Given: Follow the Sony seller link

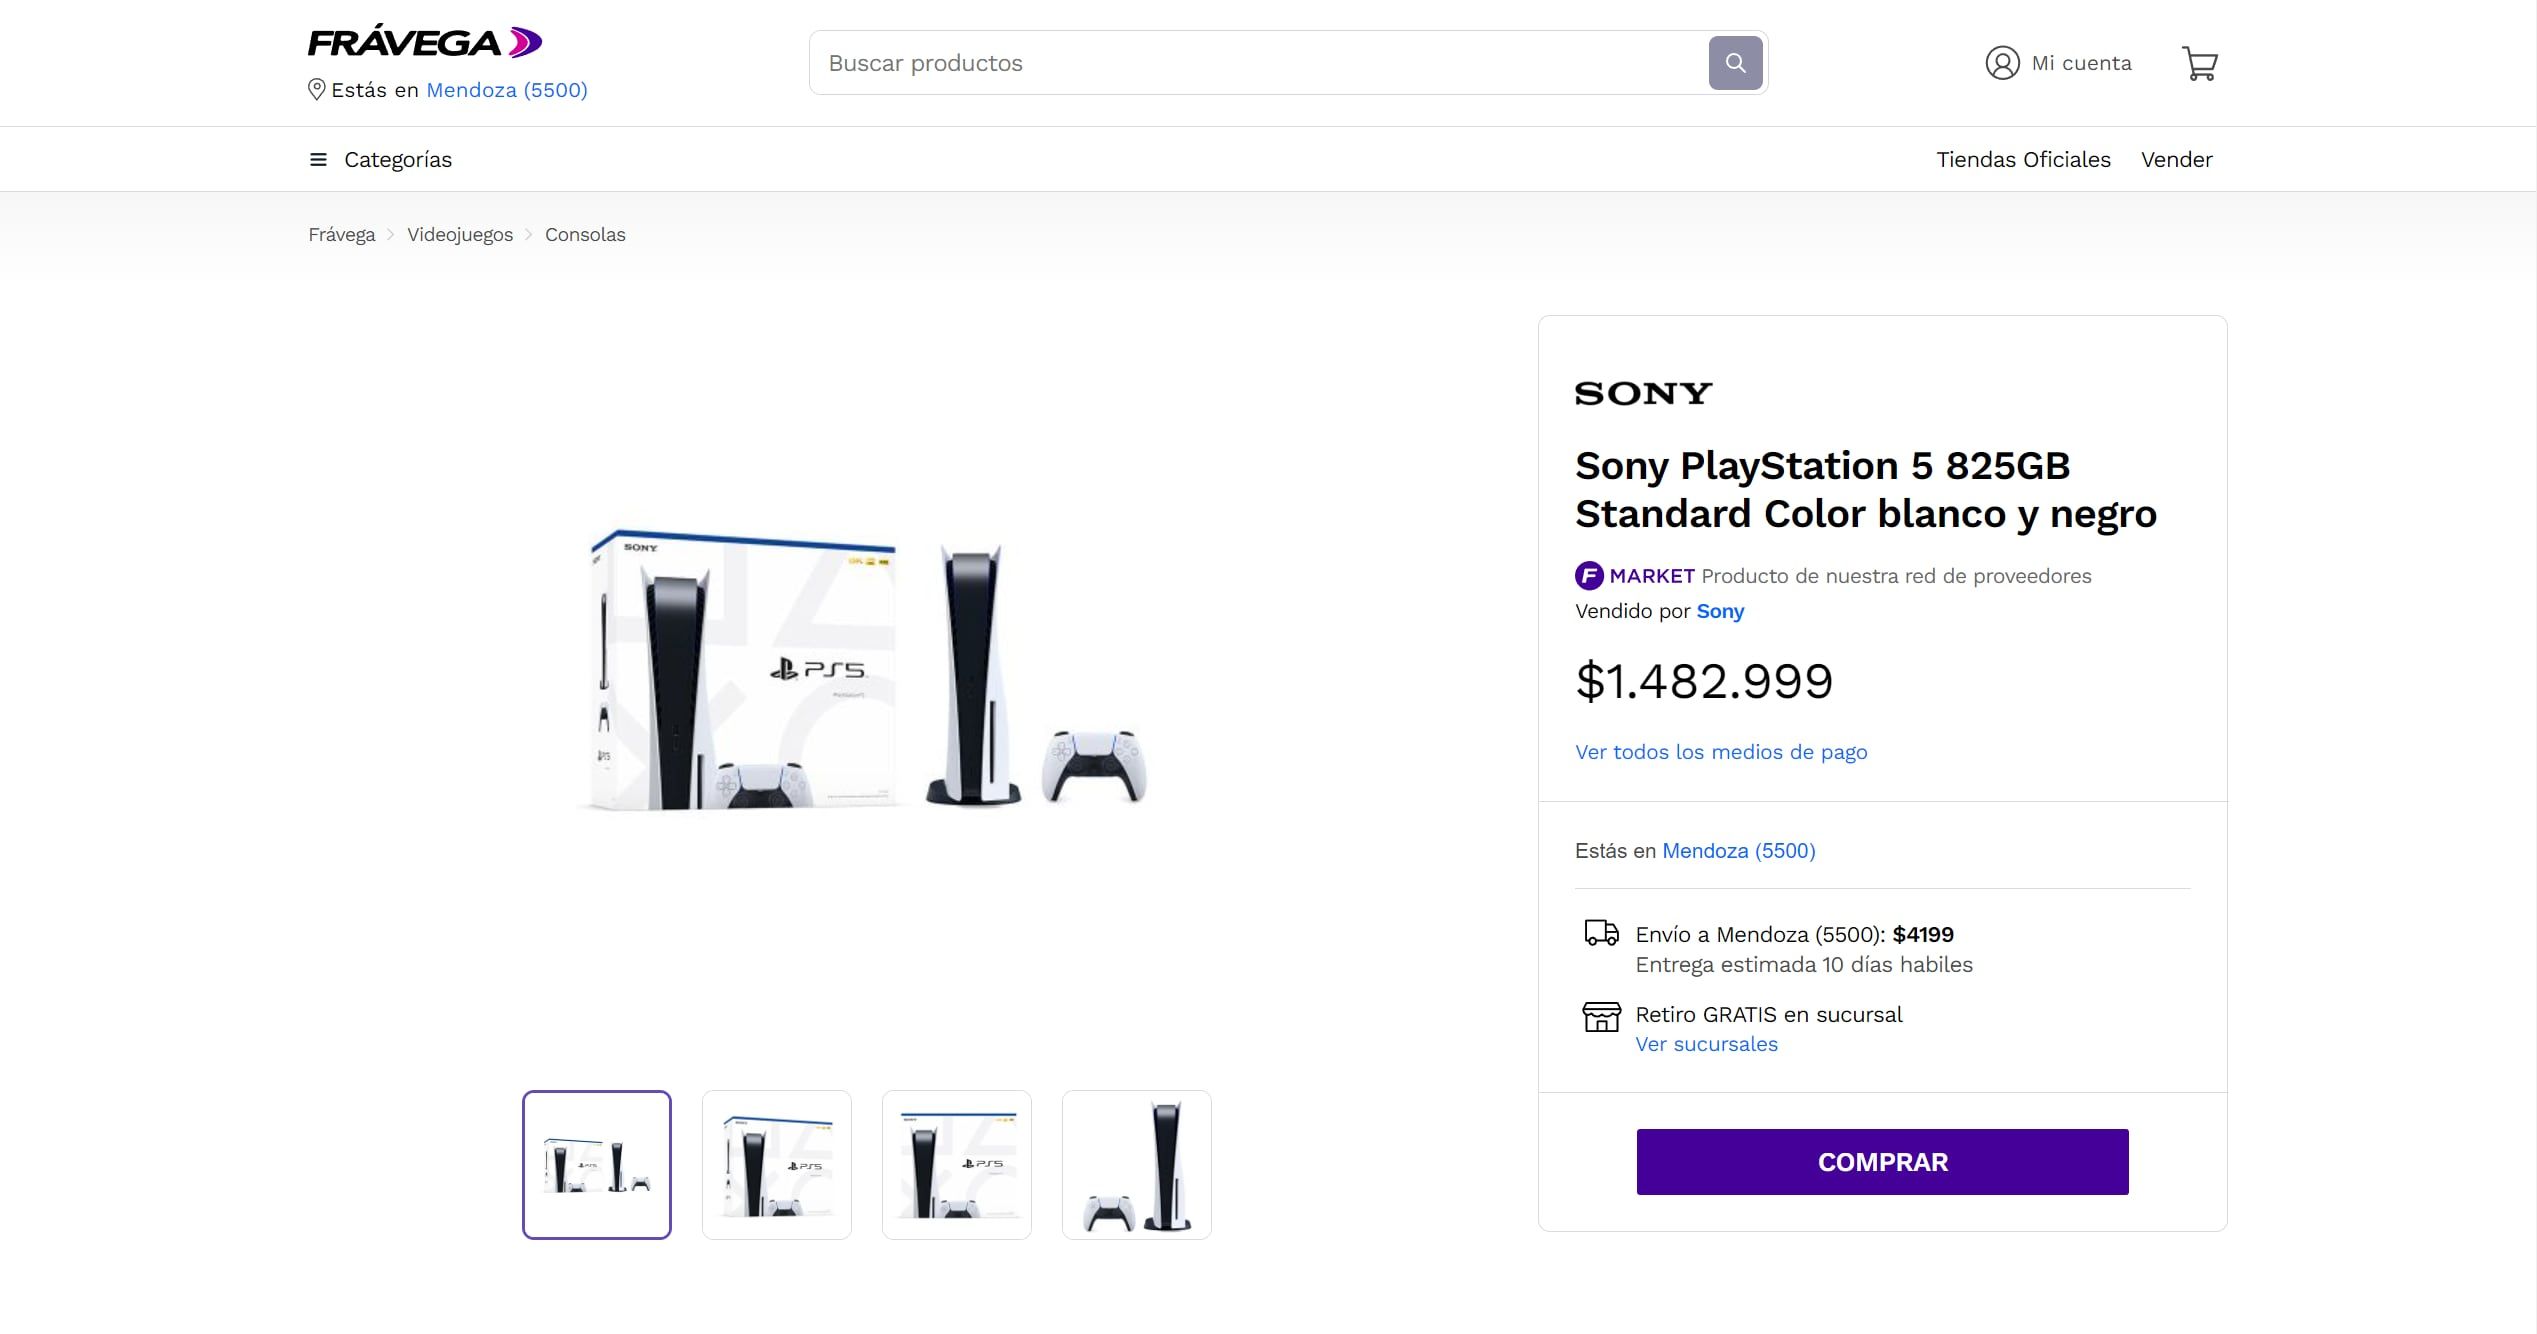Looking at the screenshot, I should point(1719,611).
